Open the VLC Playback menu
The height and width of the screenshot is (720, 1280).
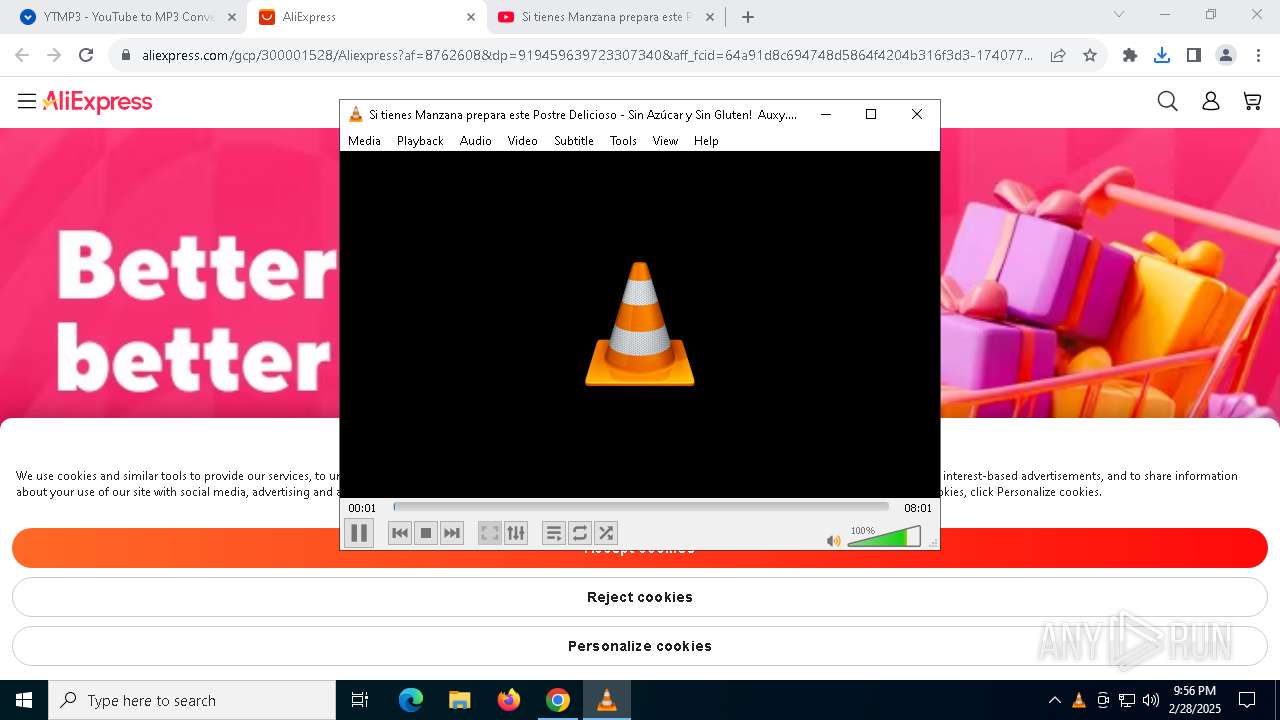click(x=420, y=141)
